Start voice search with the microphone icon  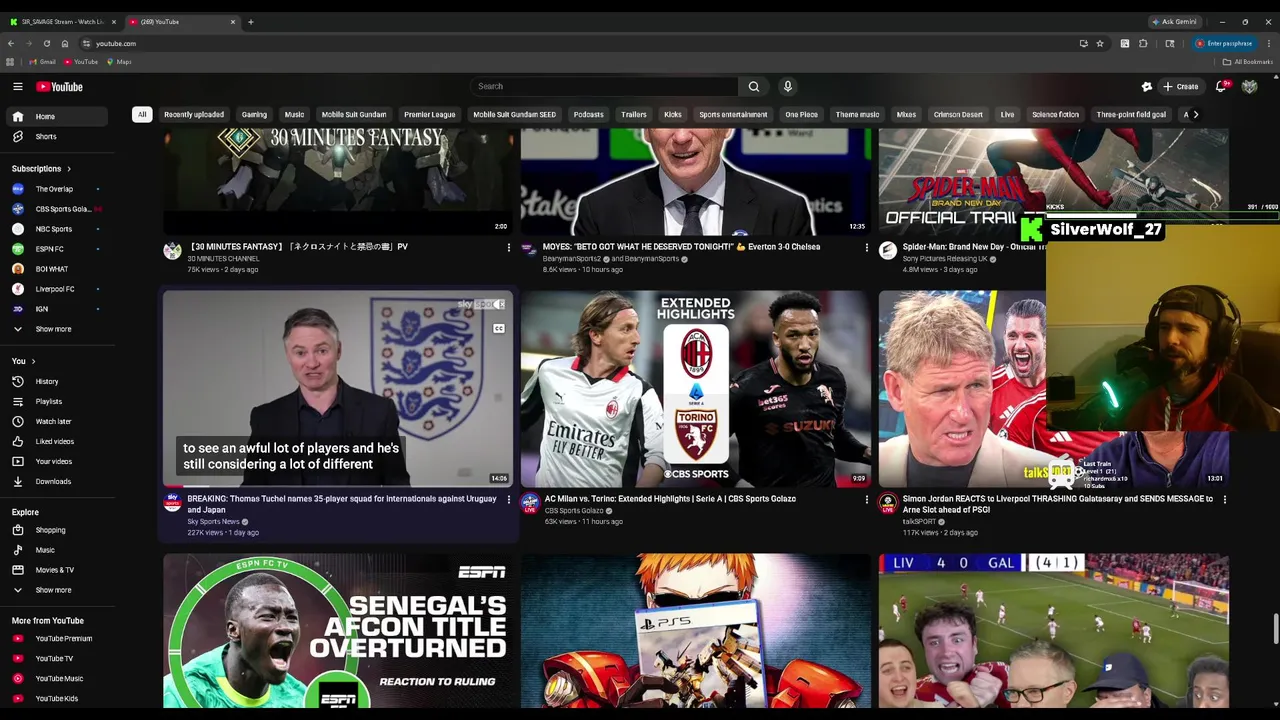[788, 87]
